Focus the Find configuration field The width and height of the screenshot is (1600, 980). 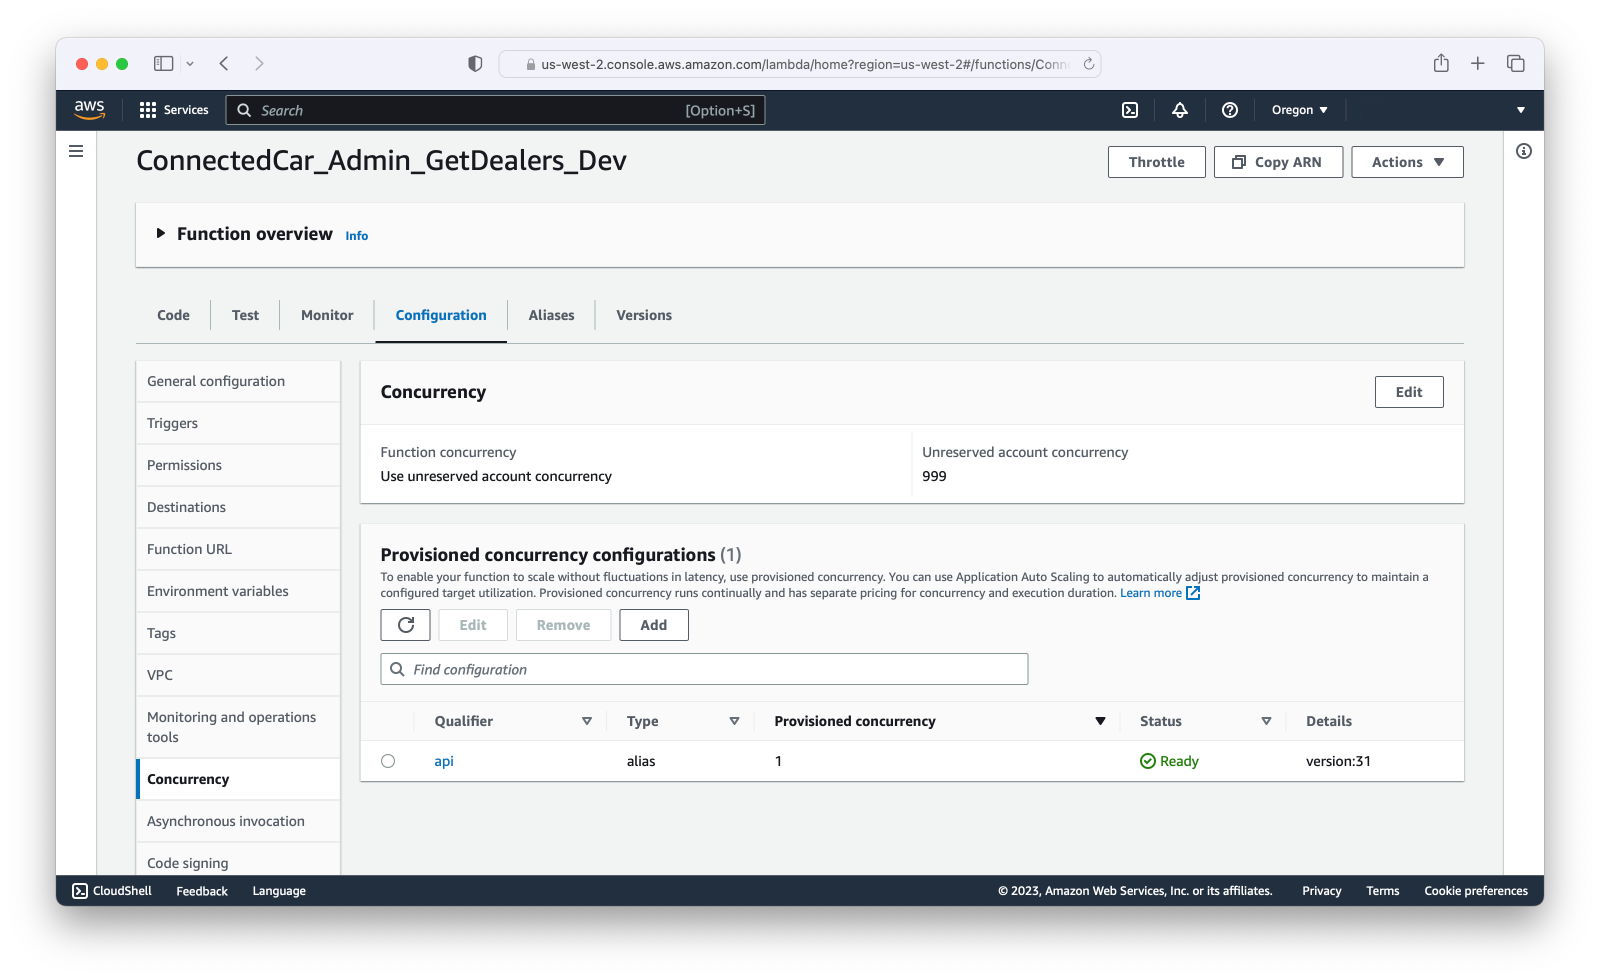click(x=704, y=669)
